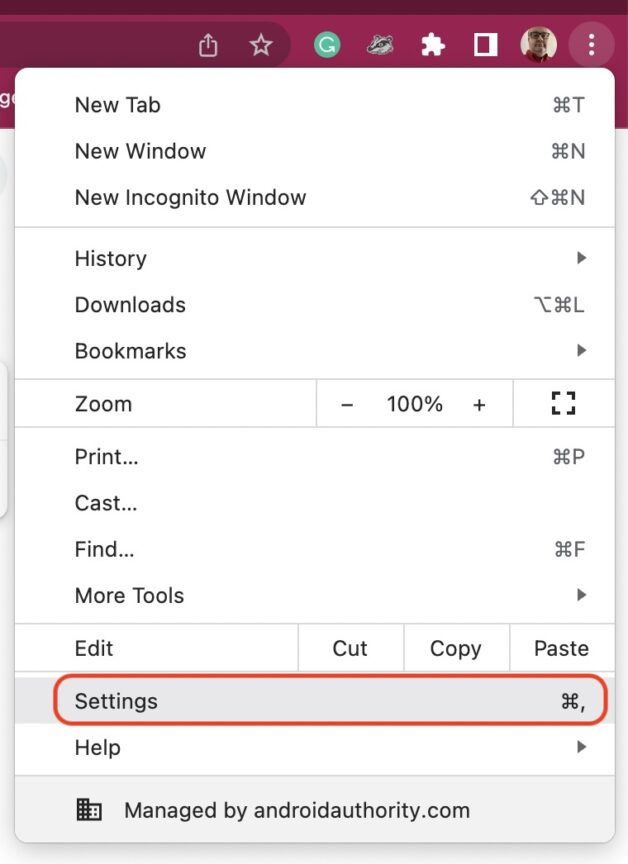Toggle the side panel icon

coord(486,45)
